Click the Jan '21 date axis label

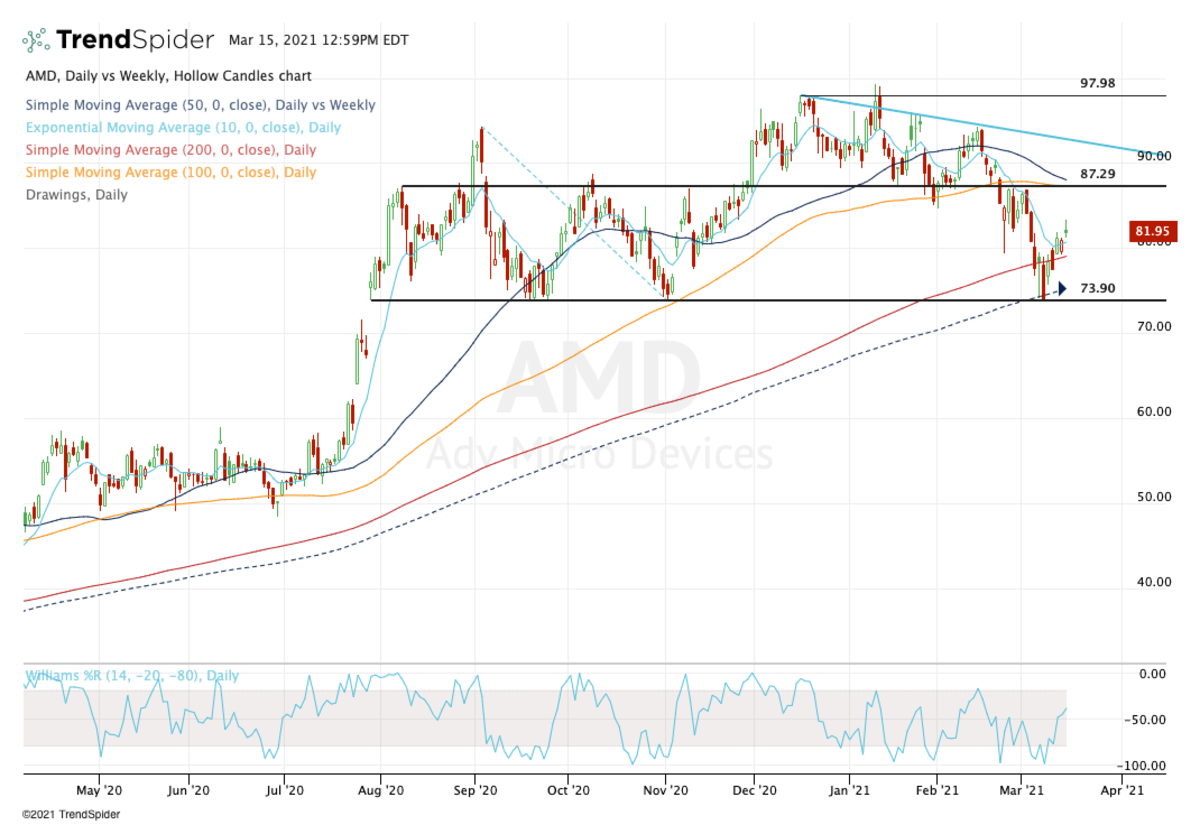pyautogui.click(x=849, y=789)
